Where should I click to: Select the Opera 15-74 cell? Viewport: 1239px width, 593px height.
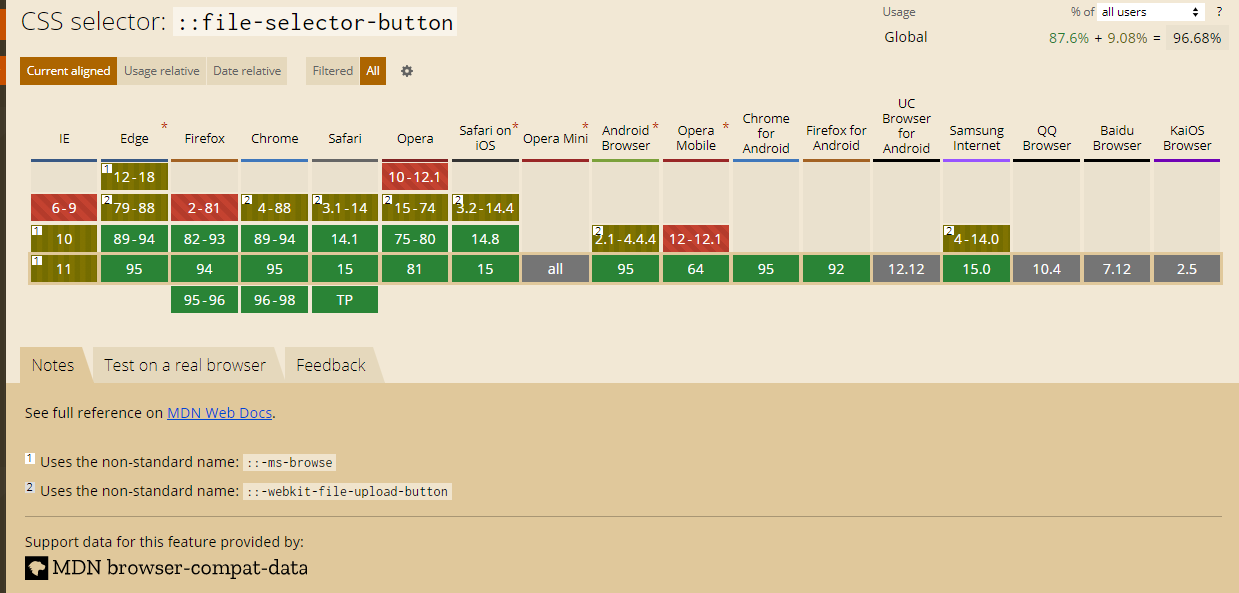pyautogui.click(x=415, y=208)
